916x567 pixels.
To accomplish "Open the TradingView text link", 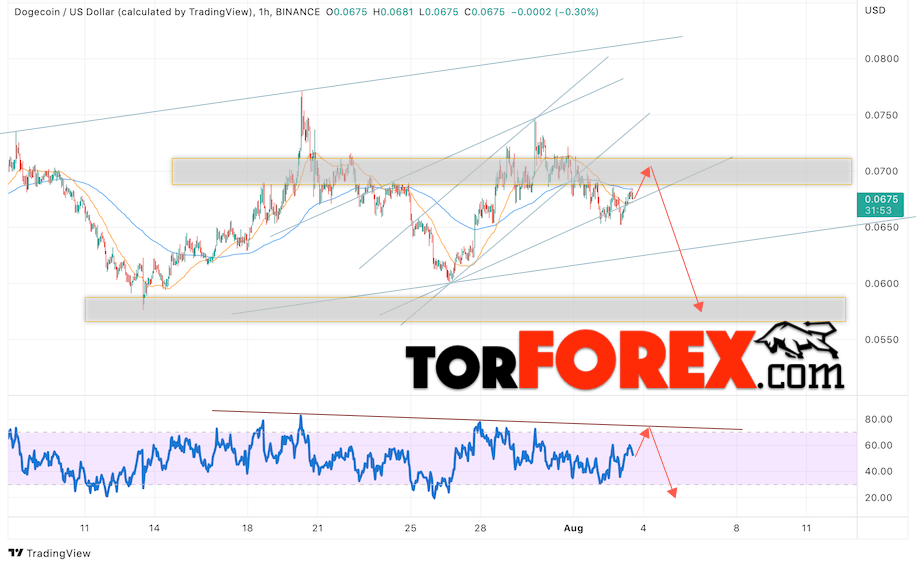I will tap(58, 553).
